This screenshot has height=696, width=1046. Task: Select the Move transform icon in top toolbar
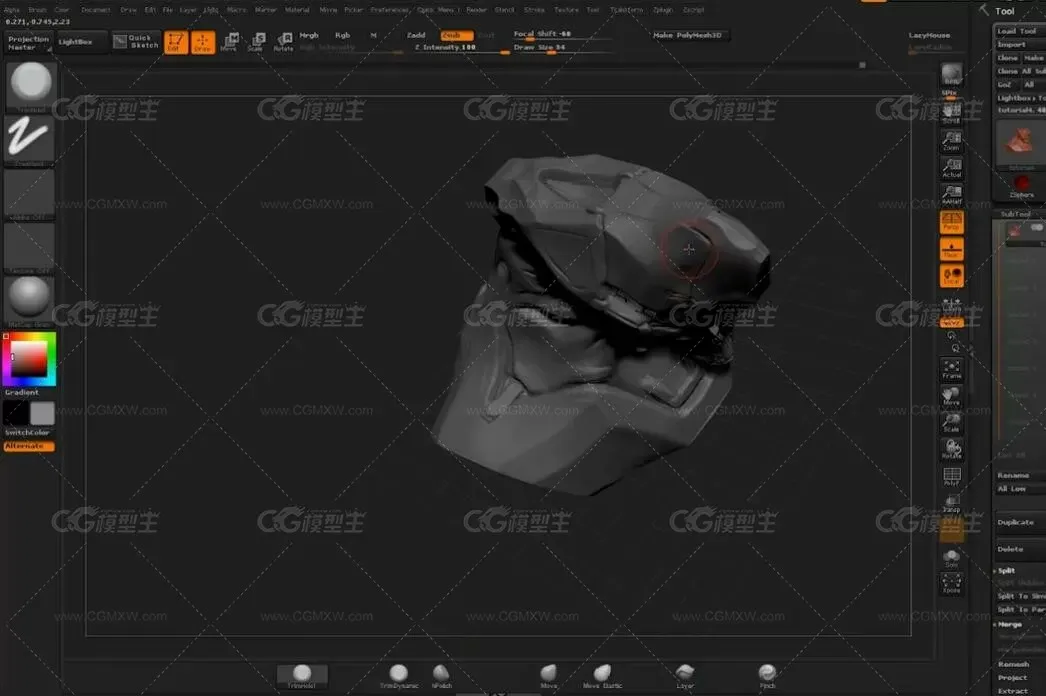click(229, 42)
